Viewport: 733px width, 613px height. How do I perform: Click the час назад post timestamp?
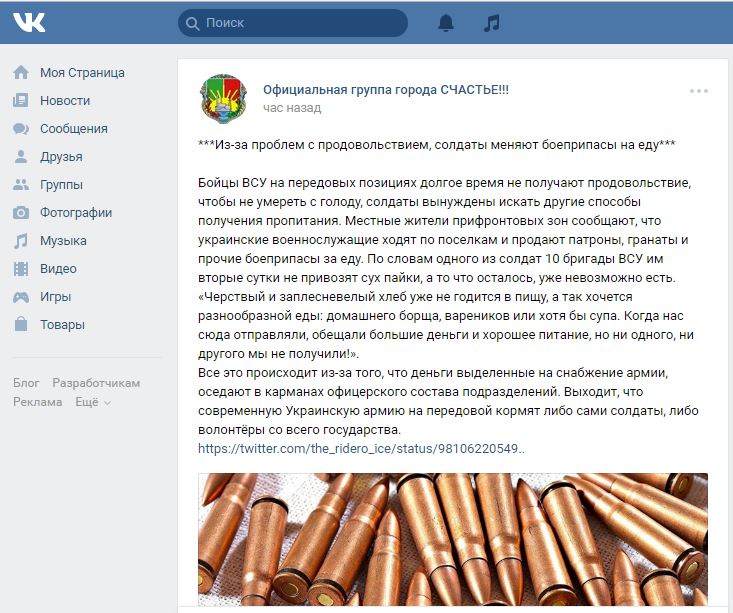click(292, 108)
